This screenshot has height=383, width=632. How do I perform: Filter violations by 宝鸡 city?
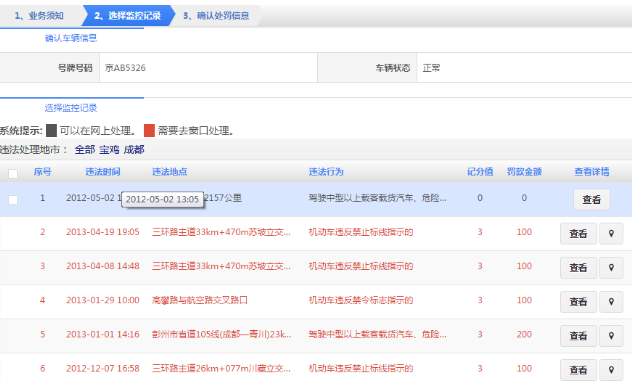click(109, 150)
